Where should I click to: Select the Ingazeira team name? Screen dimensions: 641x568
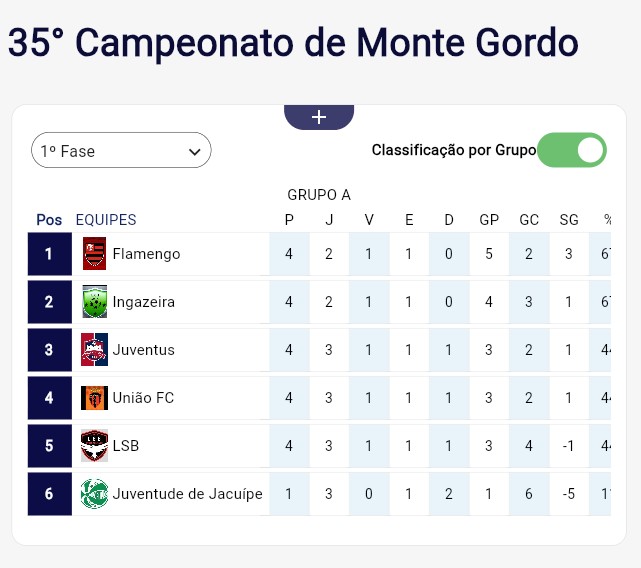pyautogui.click(x=143, y=302)
